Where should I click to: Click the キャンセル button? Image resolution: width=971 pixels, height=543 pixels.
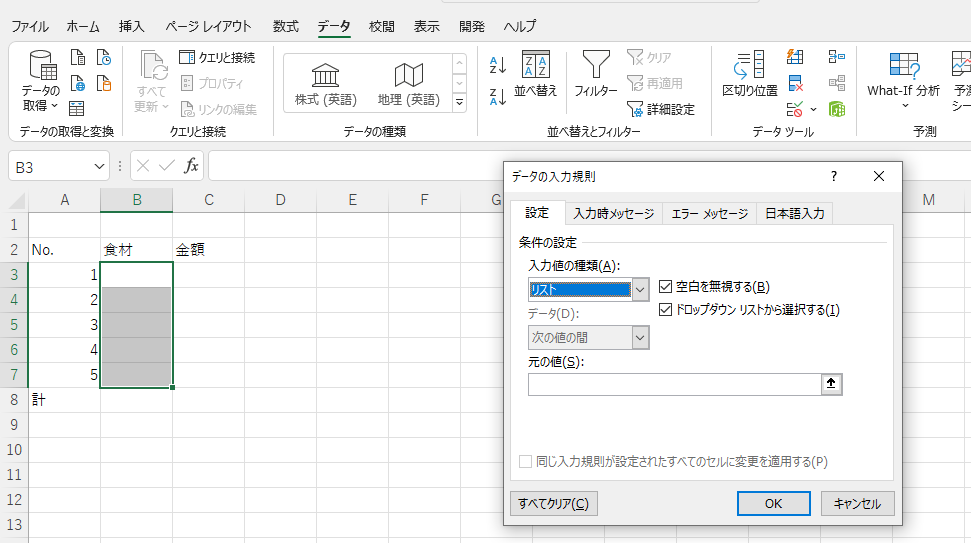coord(858,503)
